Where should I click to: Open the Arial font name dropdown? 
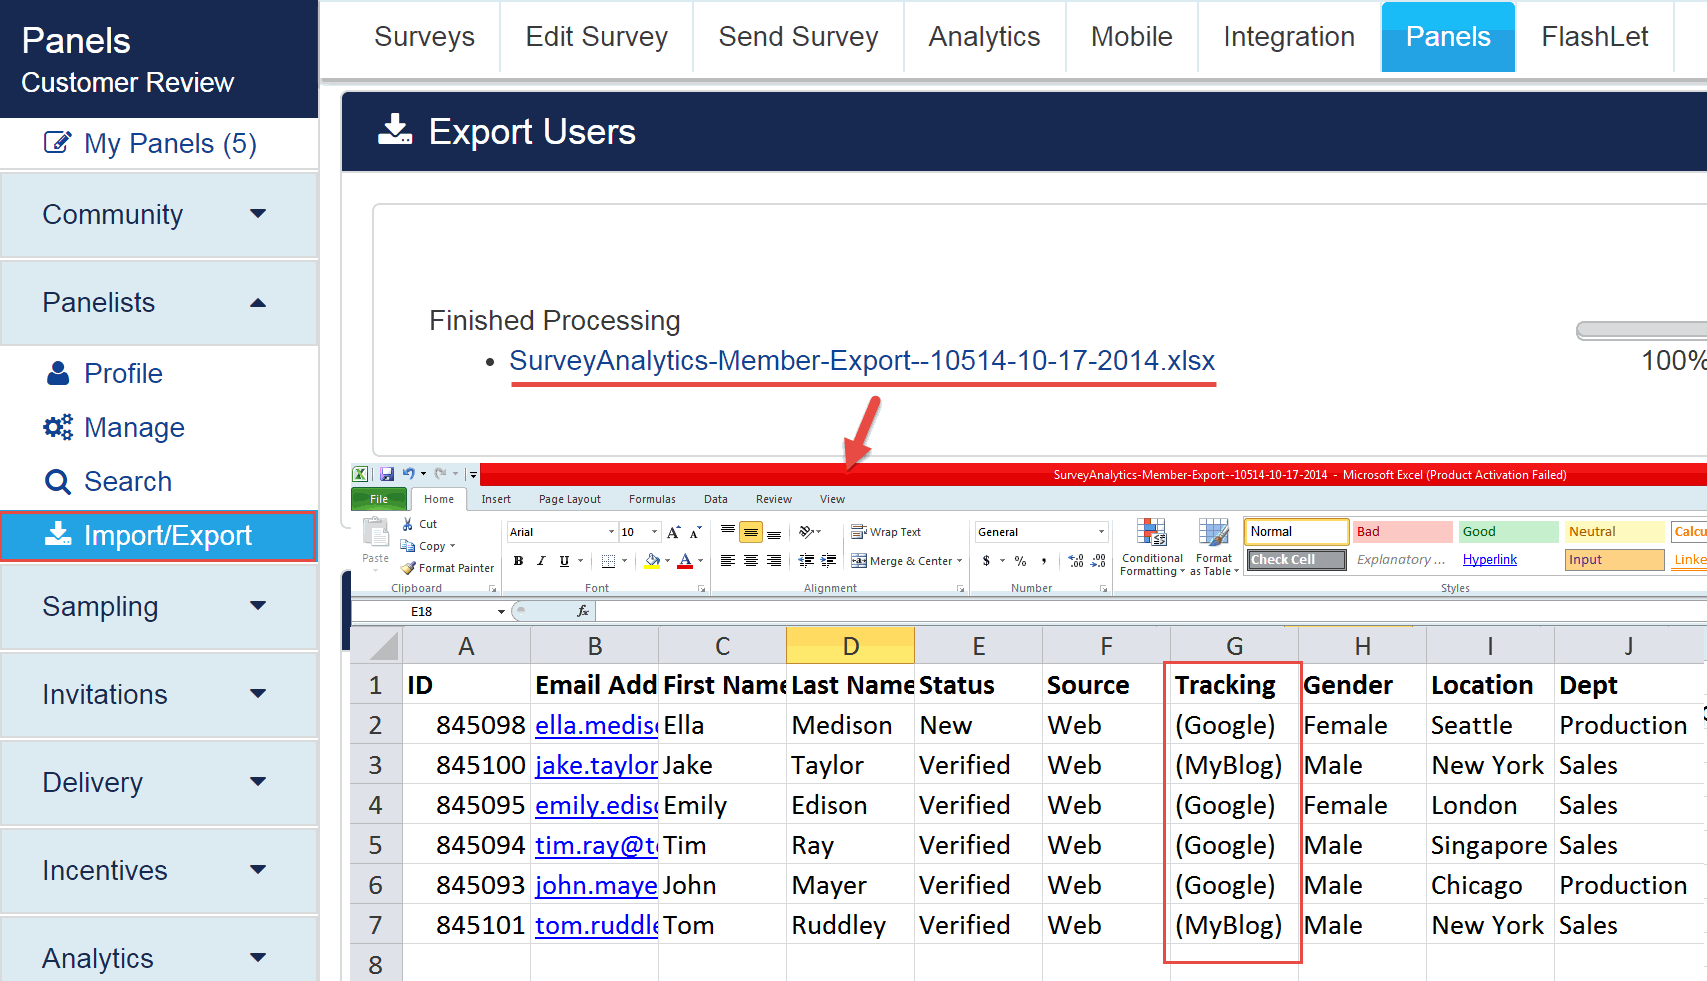click(611, 532)
